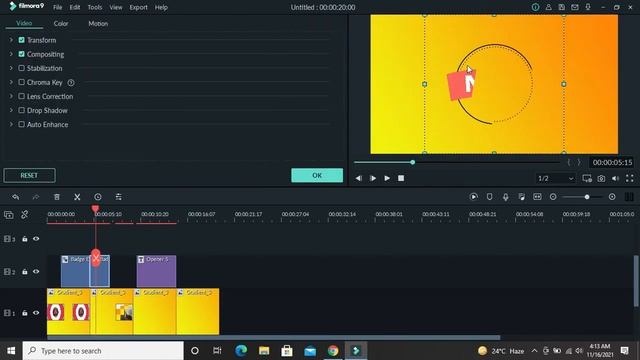Click the Undo arrow icon
This screenshot has height=360, width=640.
click(x=16, y=197)
